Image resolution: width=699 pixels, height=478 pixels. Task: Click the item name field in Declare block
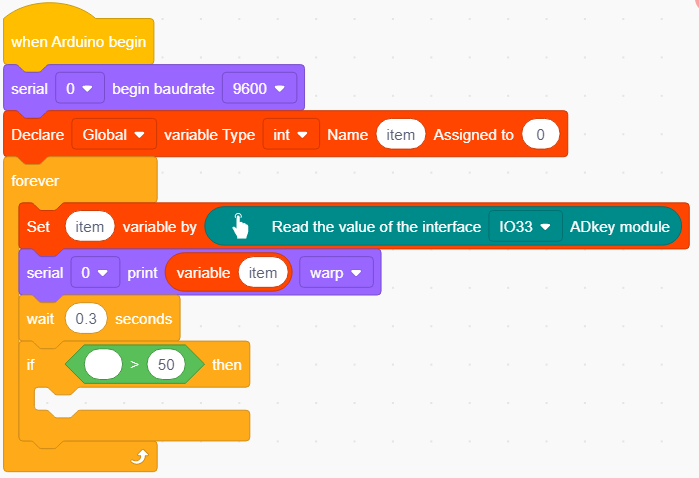400,134
